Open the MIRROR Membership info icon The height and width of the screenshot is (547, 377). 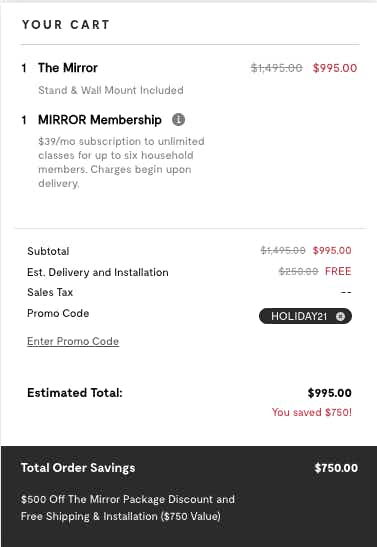[x=178, y=120]
